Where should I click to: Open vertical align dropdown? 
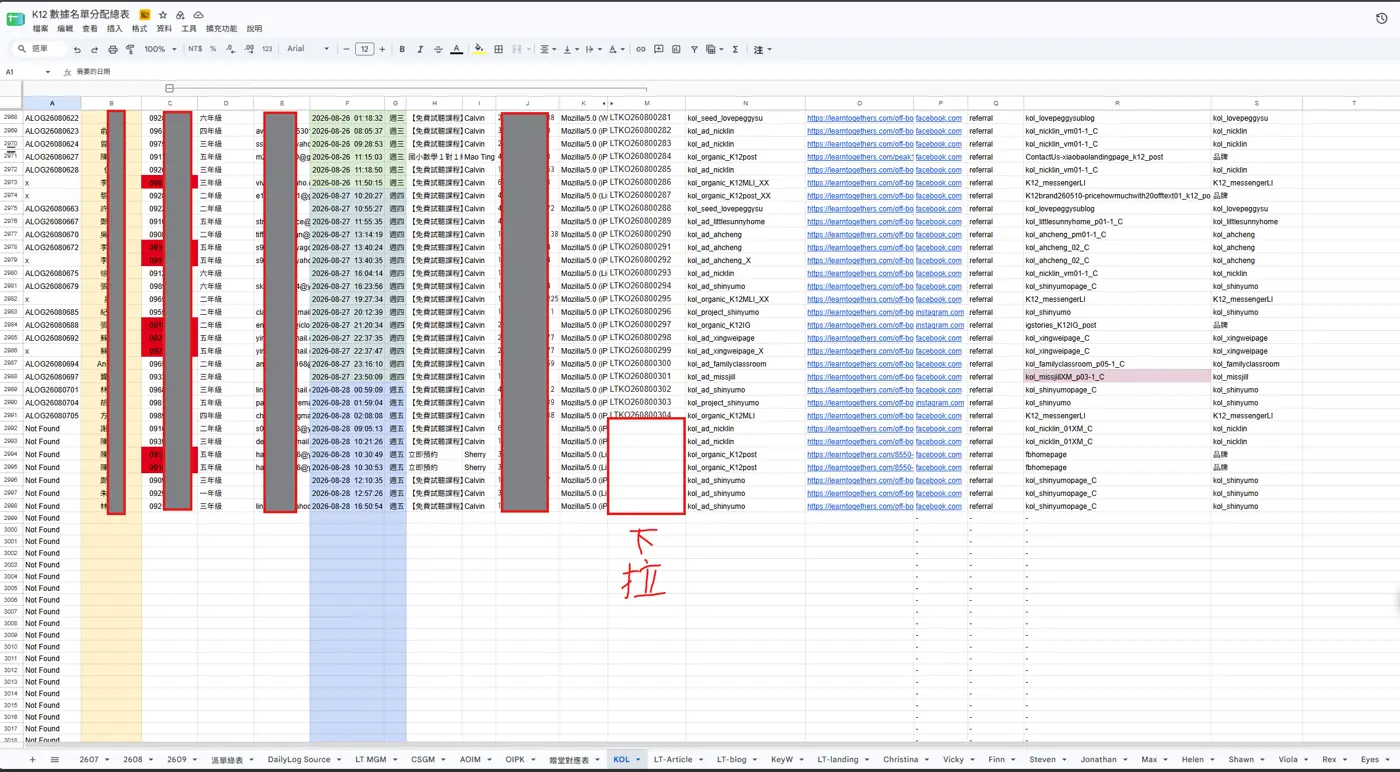click(x=569, y=49)
